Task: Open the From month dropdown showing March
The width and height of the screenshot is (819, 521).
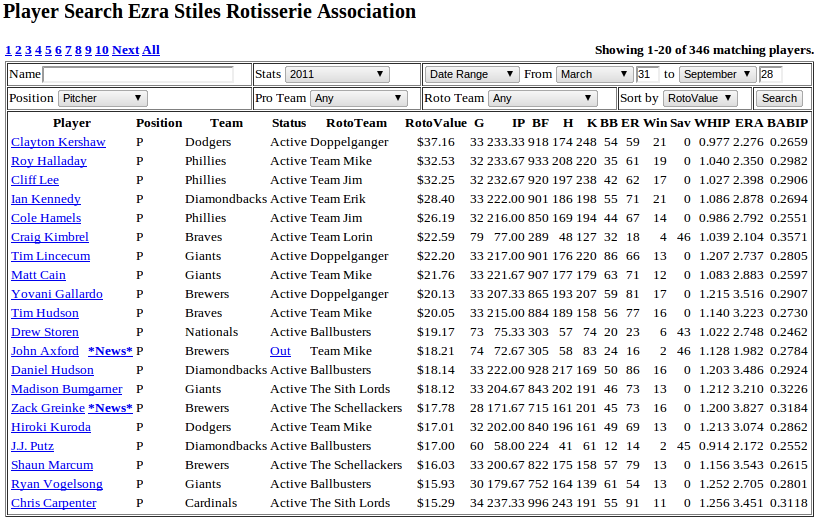Action: click(x=594, y=74)
